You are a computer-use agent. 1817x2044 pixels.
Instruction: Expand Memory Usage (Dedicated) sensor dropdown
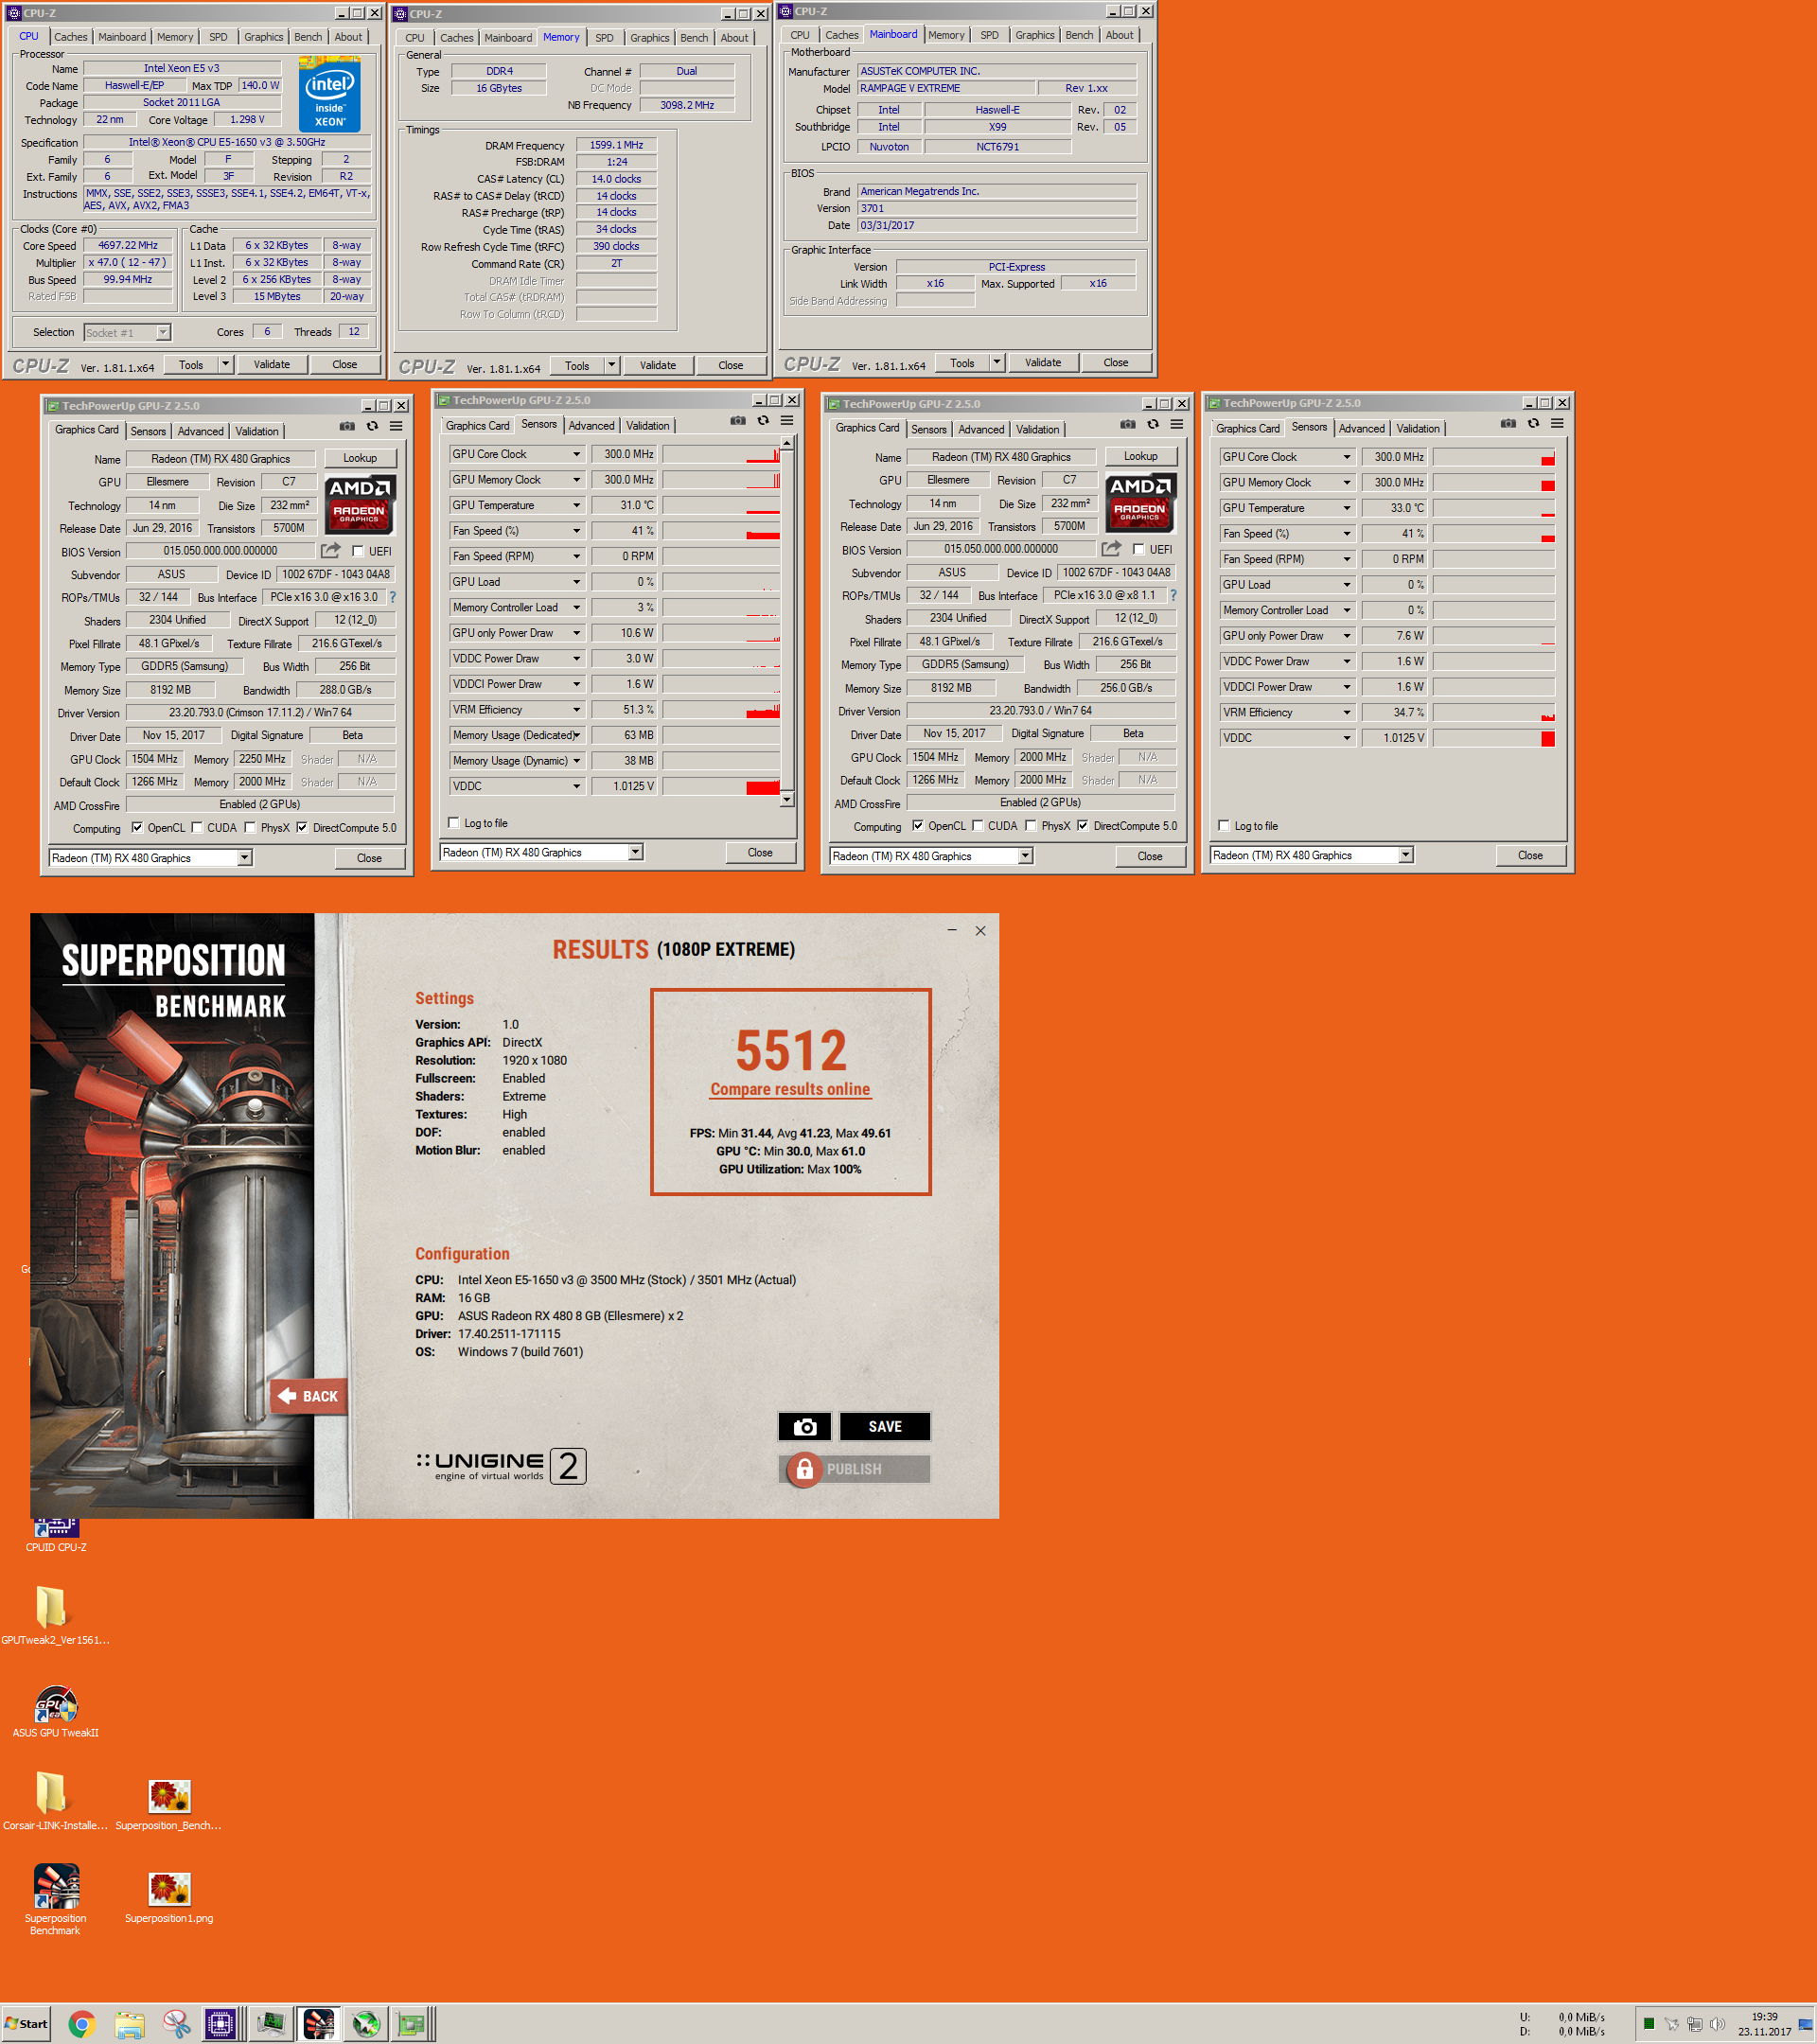576,735
